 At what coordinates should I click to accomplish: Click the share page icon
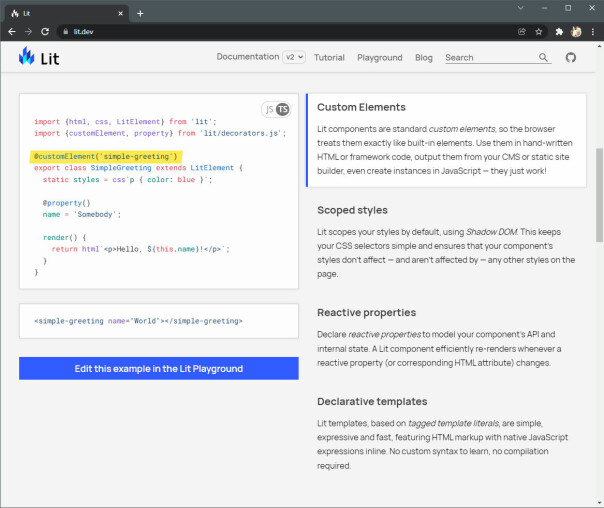click(522, 32)
